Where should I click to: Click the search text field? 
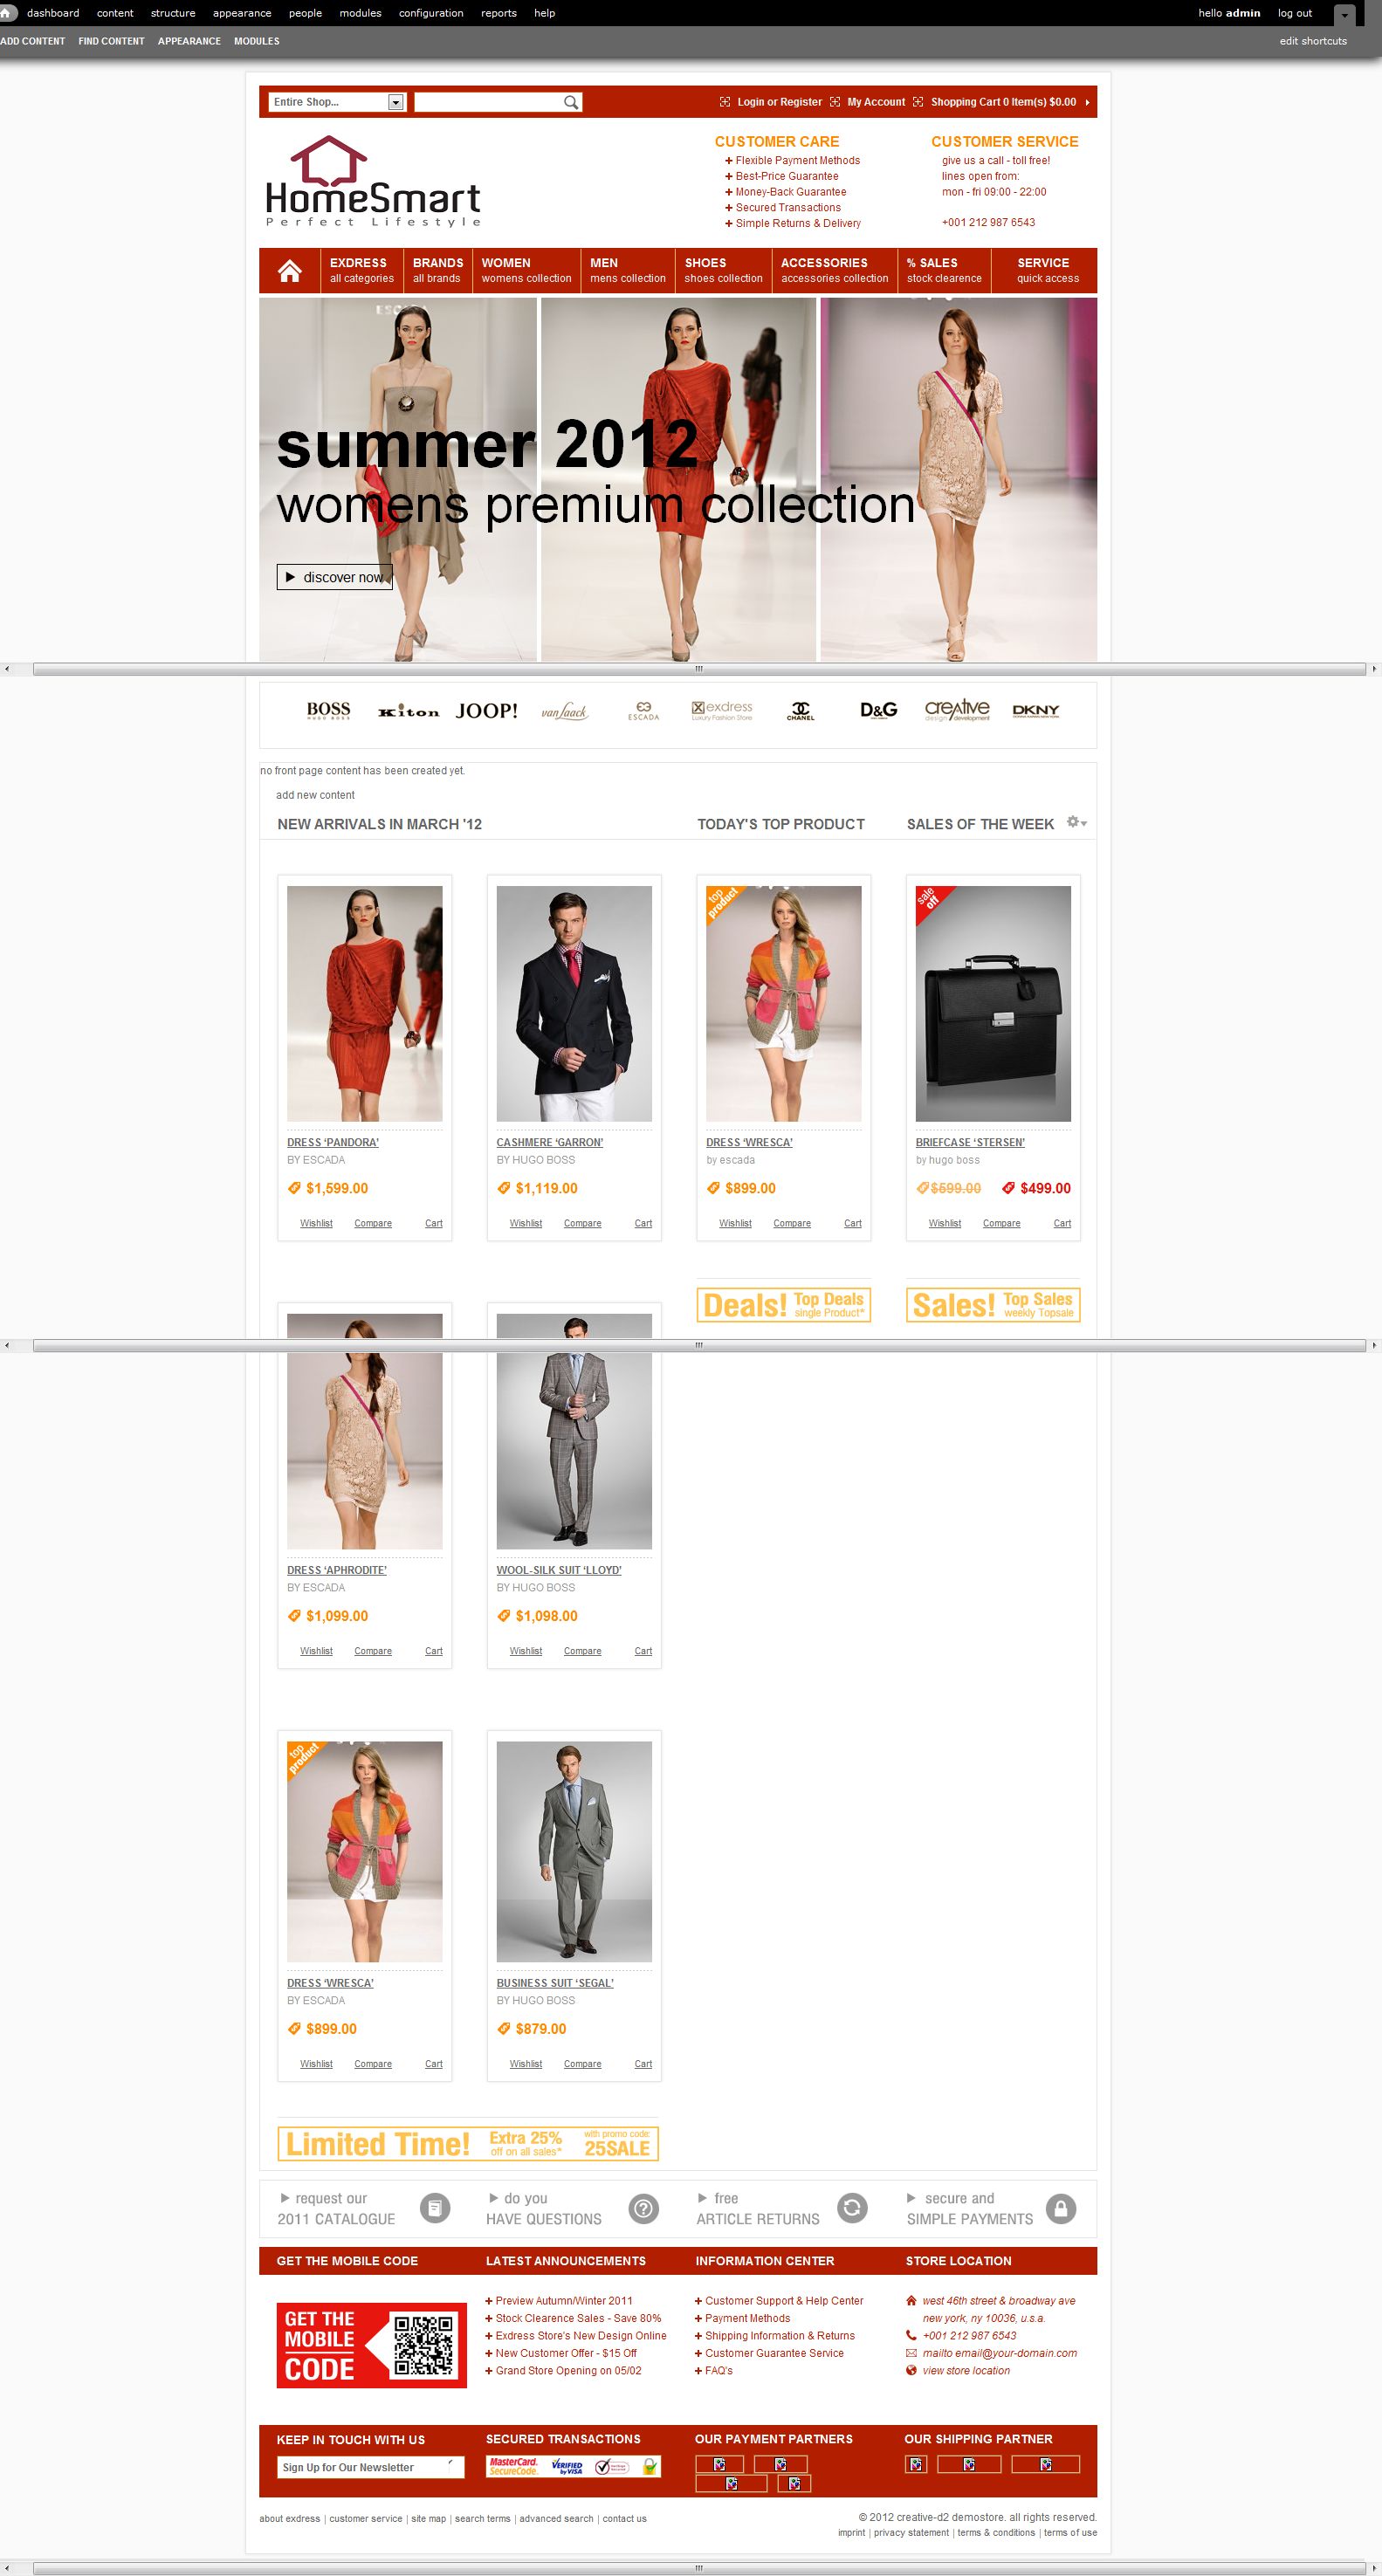(x=489, y=102)
